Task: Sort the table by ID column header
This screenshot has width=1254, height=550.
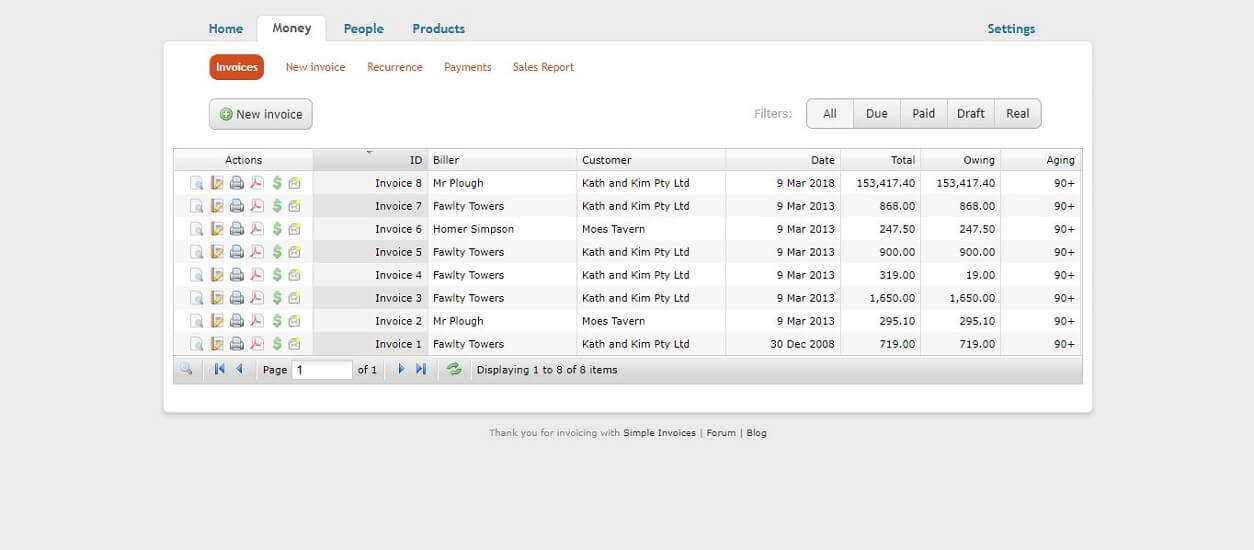Action: [x=370, y=160]
